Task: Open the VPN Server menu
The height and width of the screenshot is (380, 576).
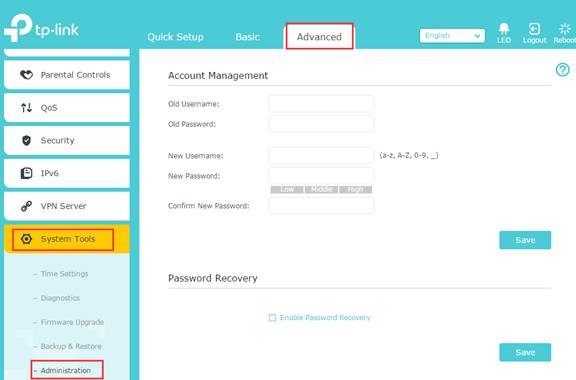Action: tap(67, 206)
